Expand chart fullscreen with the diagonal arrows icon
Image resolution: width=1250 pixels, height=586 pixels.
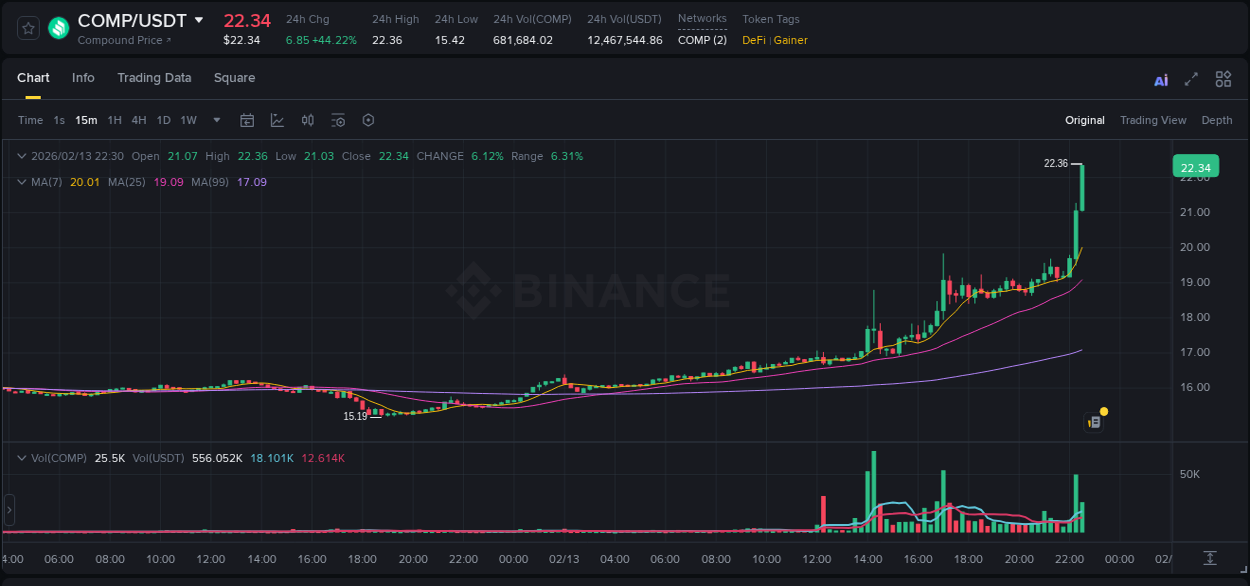coord(1192,79)
